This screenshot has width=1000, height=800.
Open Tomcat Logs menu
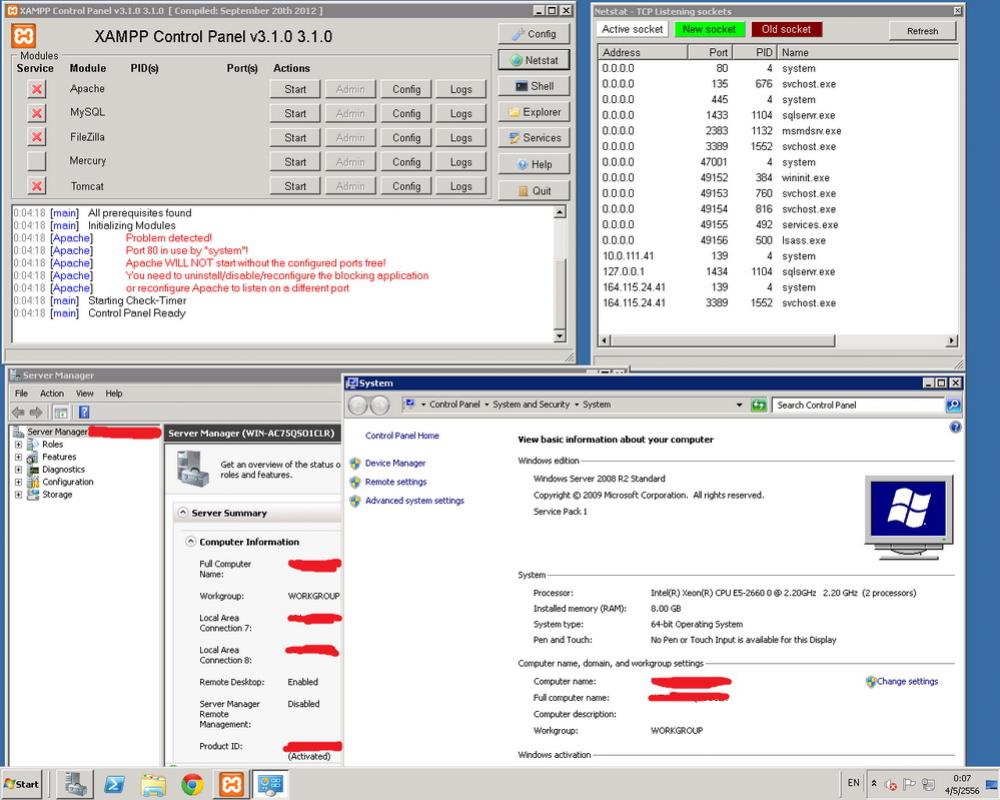pyautogui.click(x=461, y=186)
